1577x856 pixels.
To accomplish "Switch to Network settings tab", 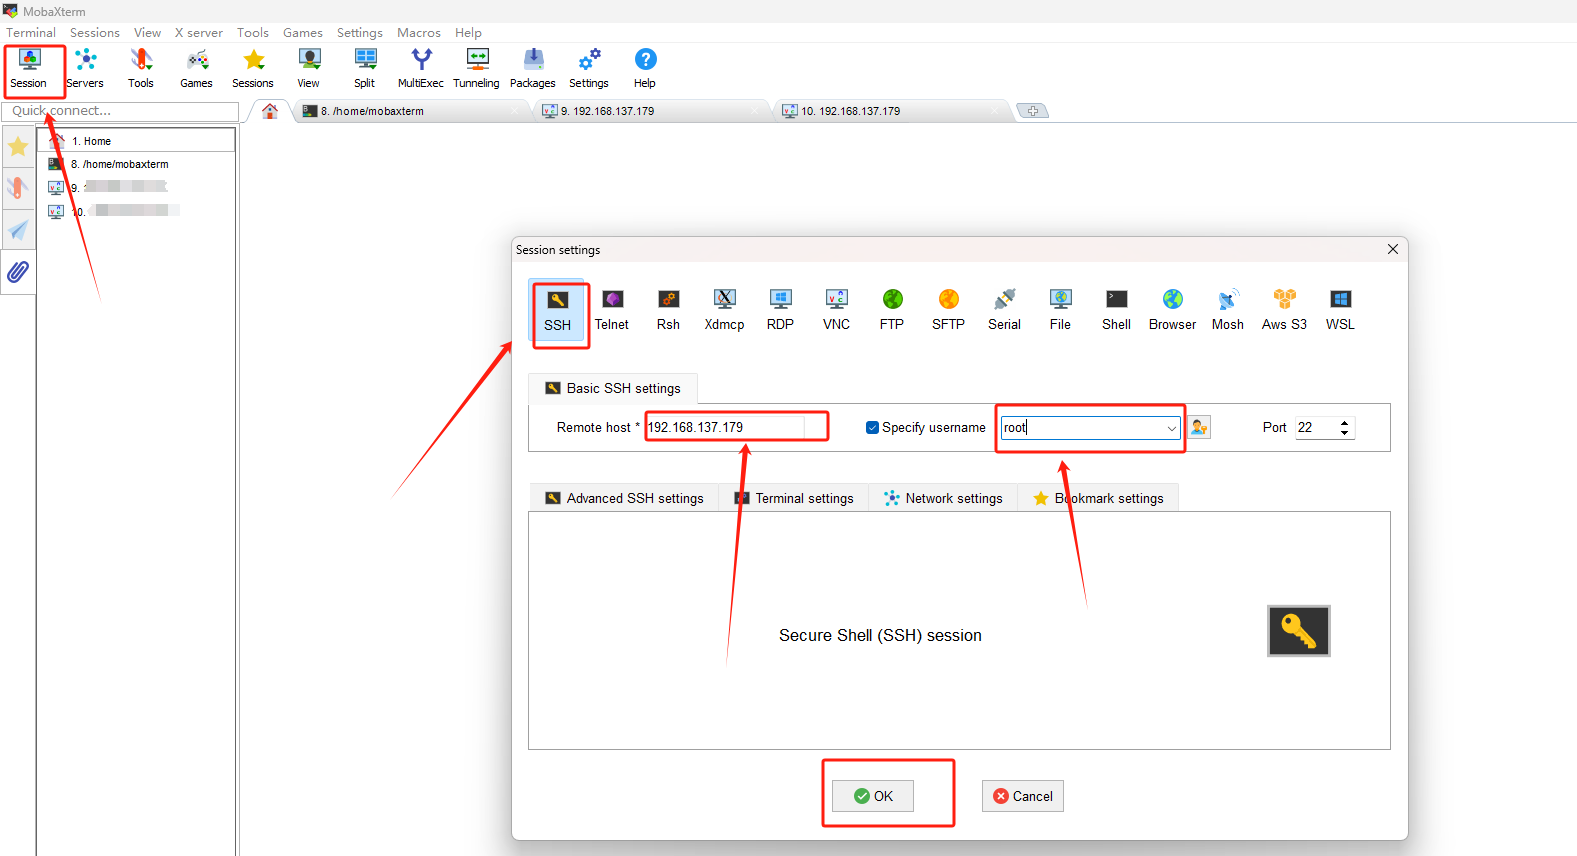I will pyautogui.click(x=943, y=498).
